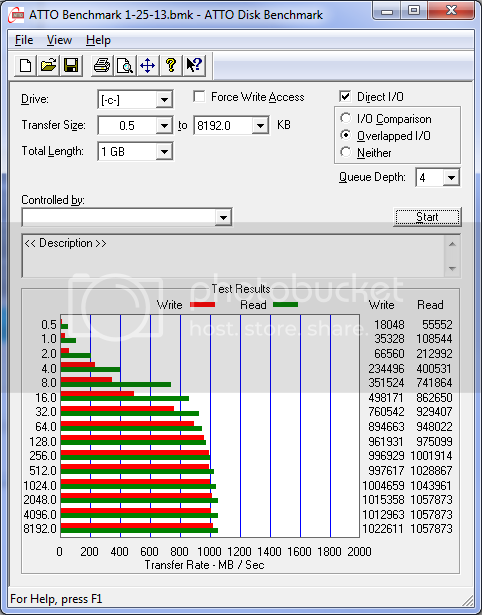
Task: Click the 16.0 transfer size row label
Action: tap(46, 398)
